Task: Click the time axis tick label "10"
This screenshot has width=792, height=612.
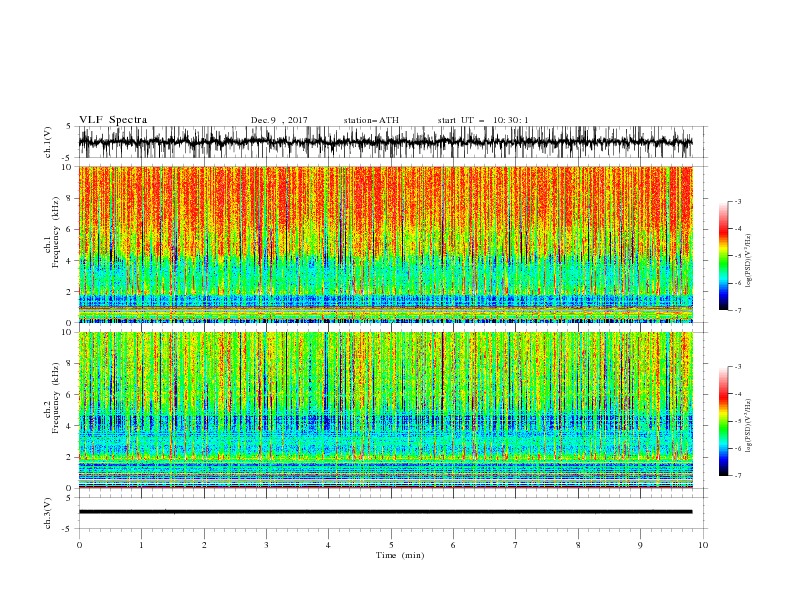Action: pos(703,545)
